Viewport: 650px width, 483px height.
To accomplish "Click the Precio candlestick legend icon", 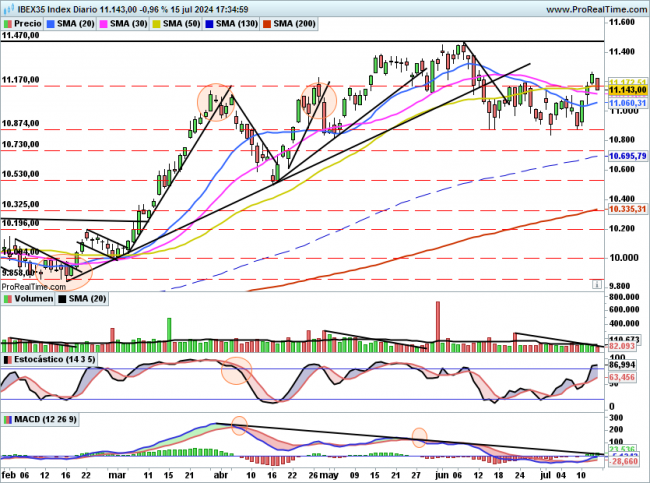I will click(9, 21).
